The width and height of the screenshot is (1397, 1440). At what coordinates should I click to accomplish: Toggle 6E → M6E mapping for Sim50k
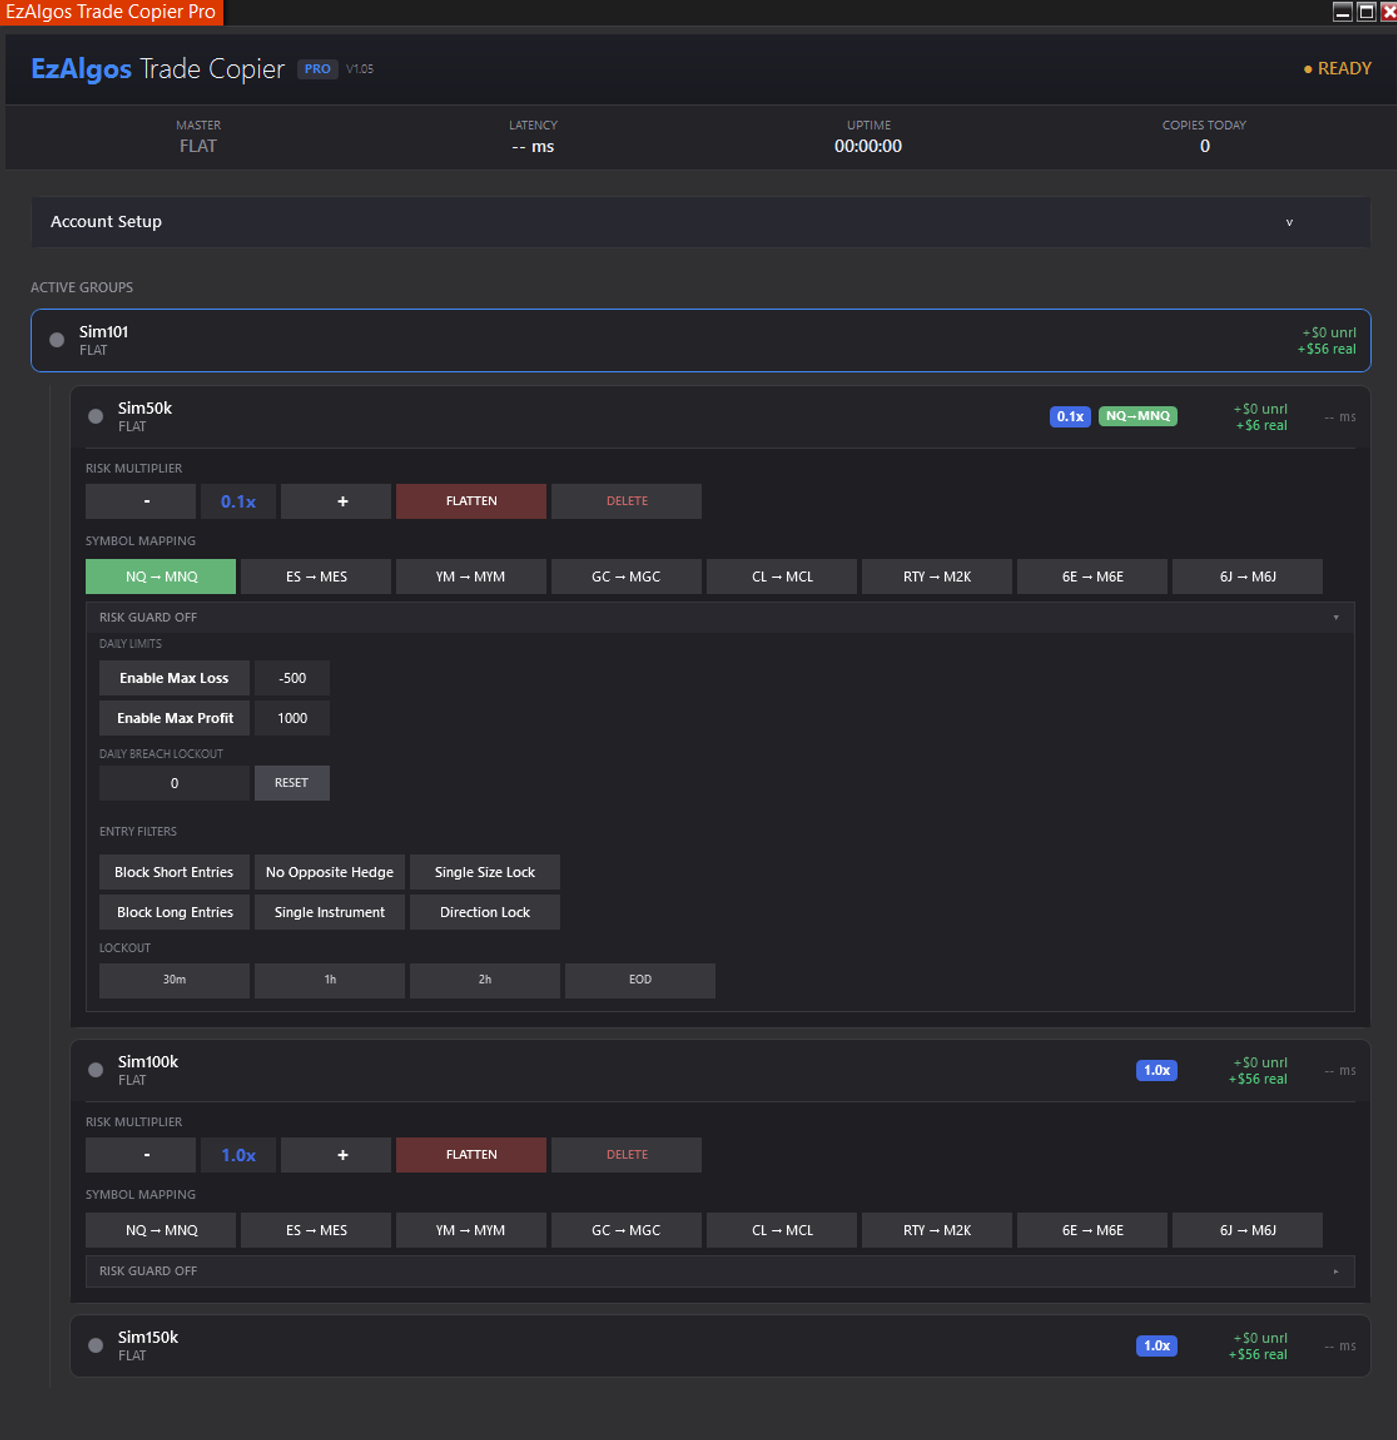[x=1092, y=577]
